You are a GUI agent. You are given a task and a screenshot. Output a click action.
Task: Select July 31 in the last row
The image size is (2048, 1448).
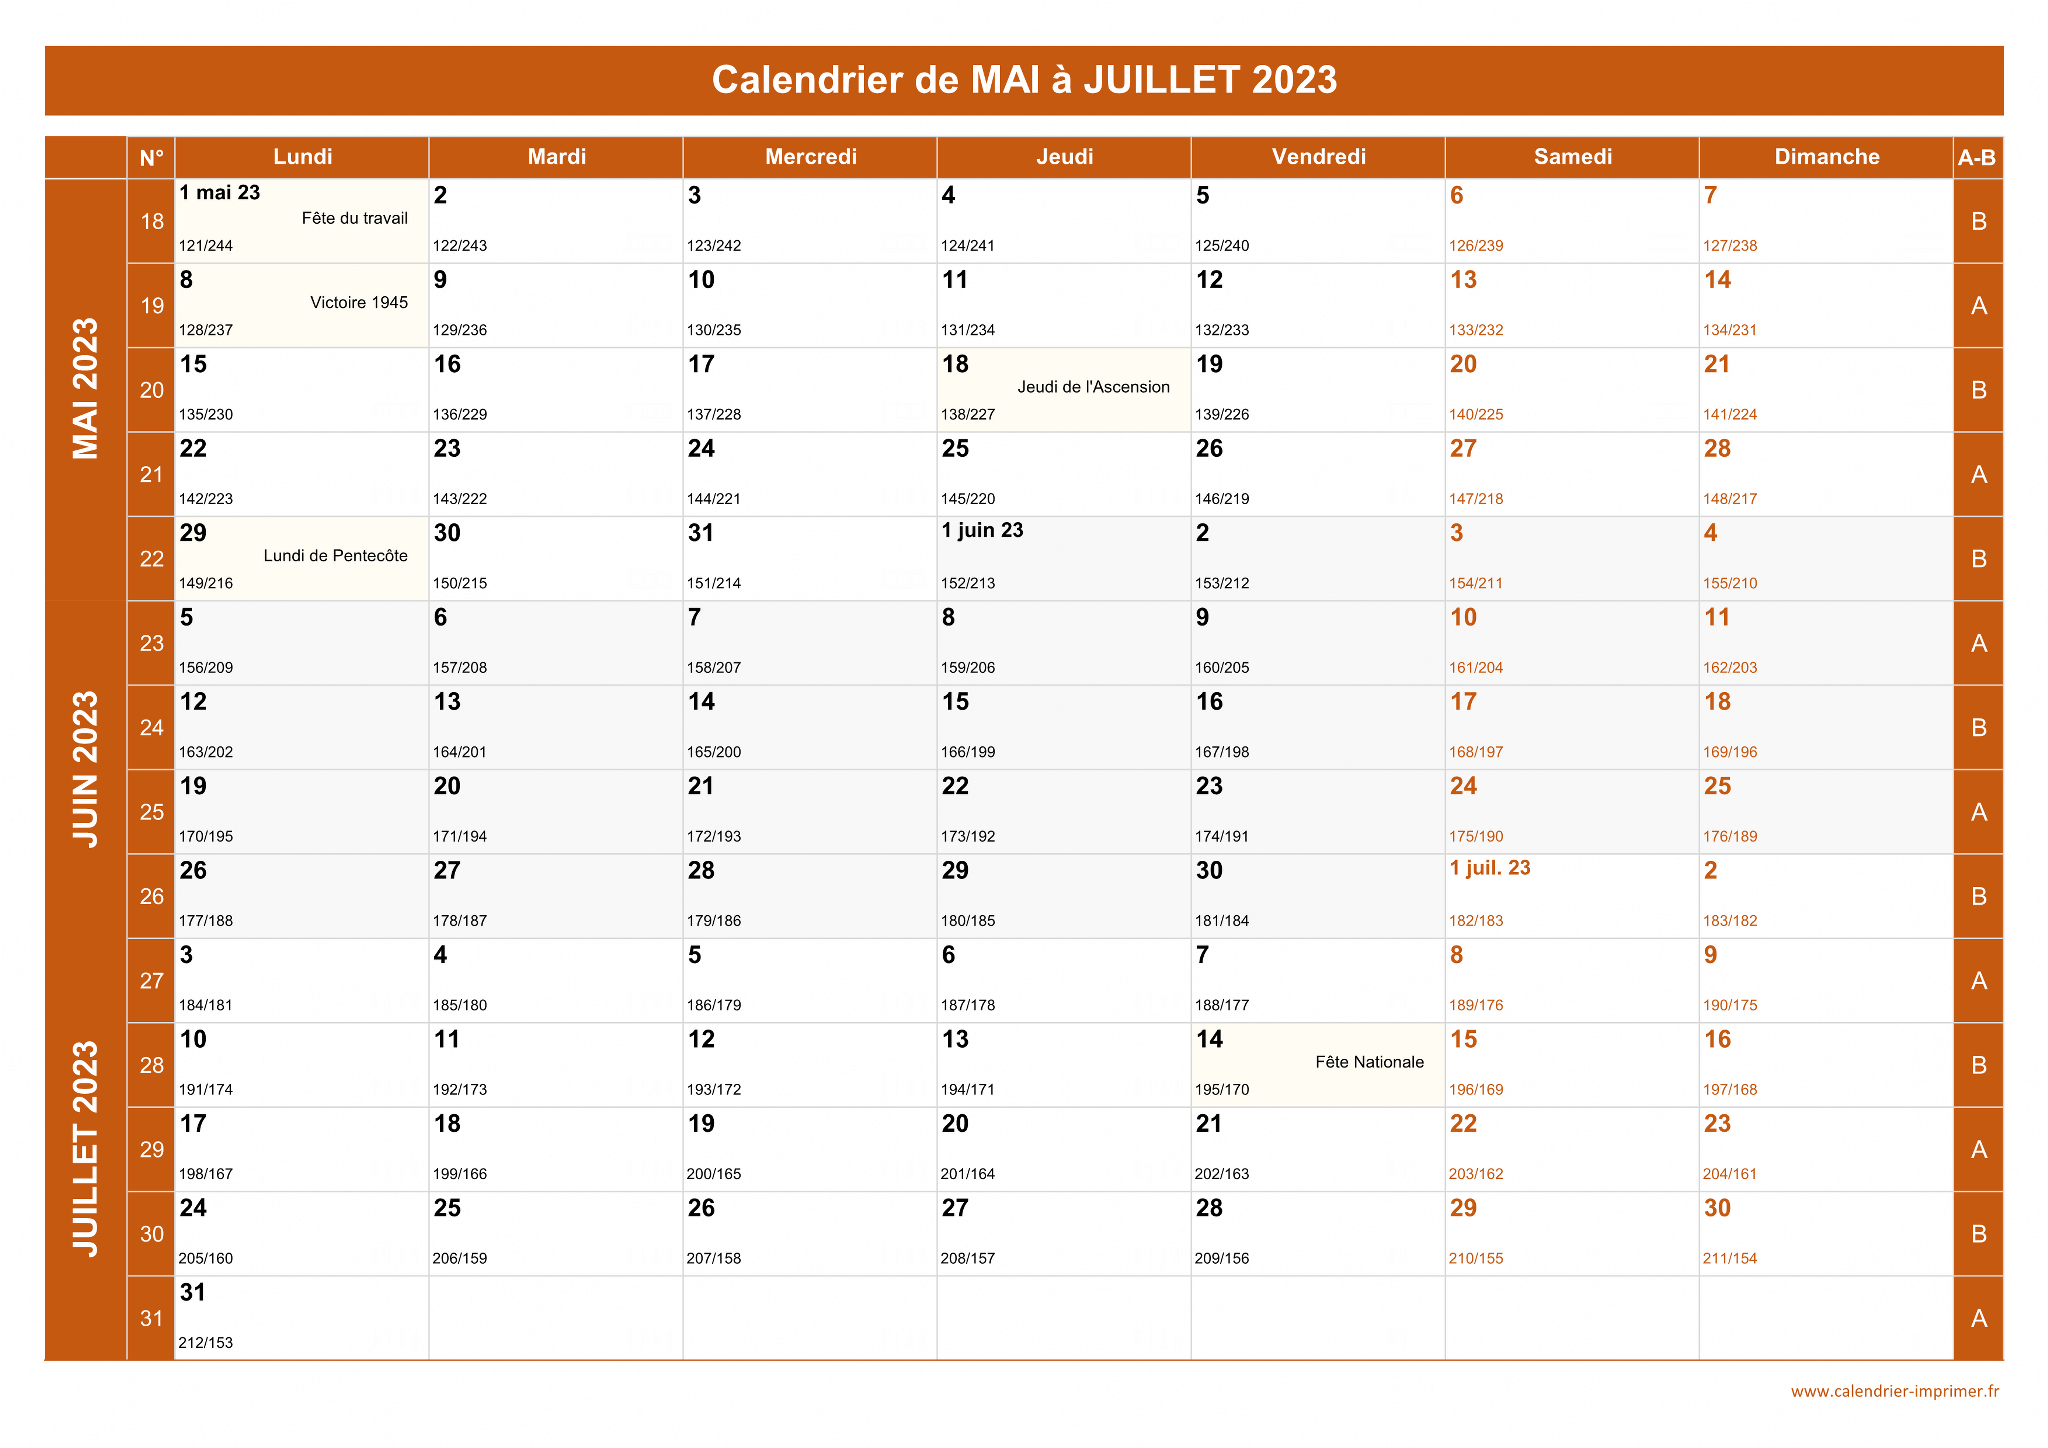click(x=302, y=1318)
